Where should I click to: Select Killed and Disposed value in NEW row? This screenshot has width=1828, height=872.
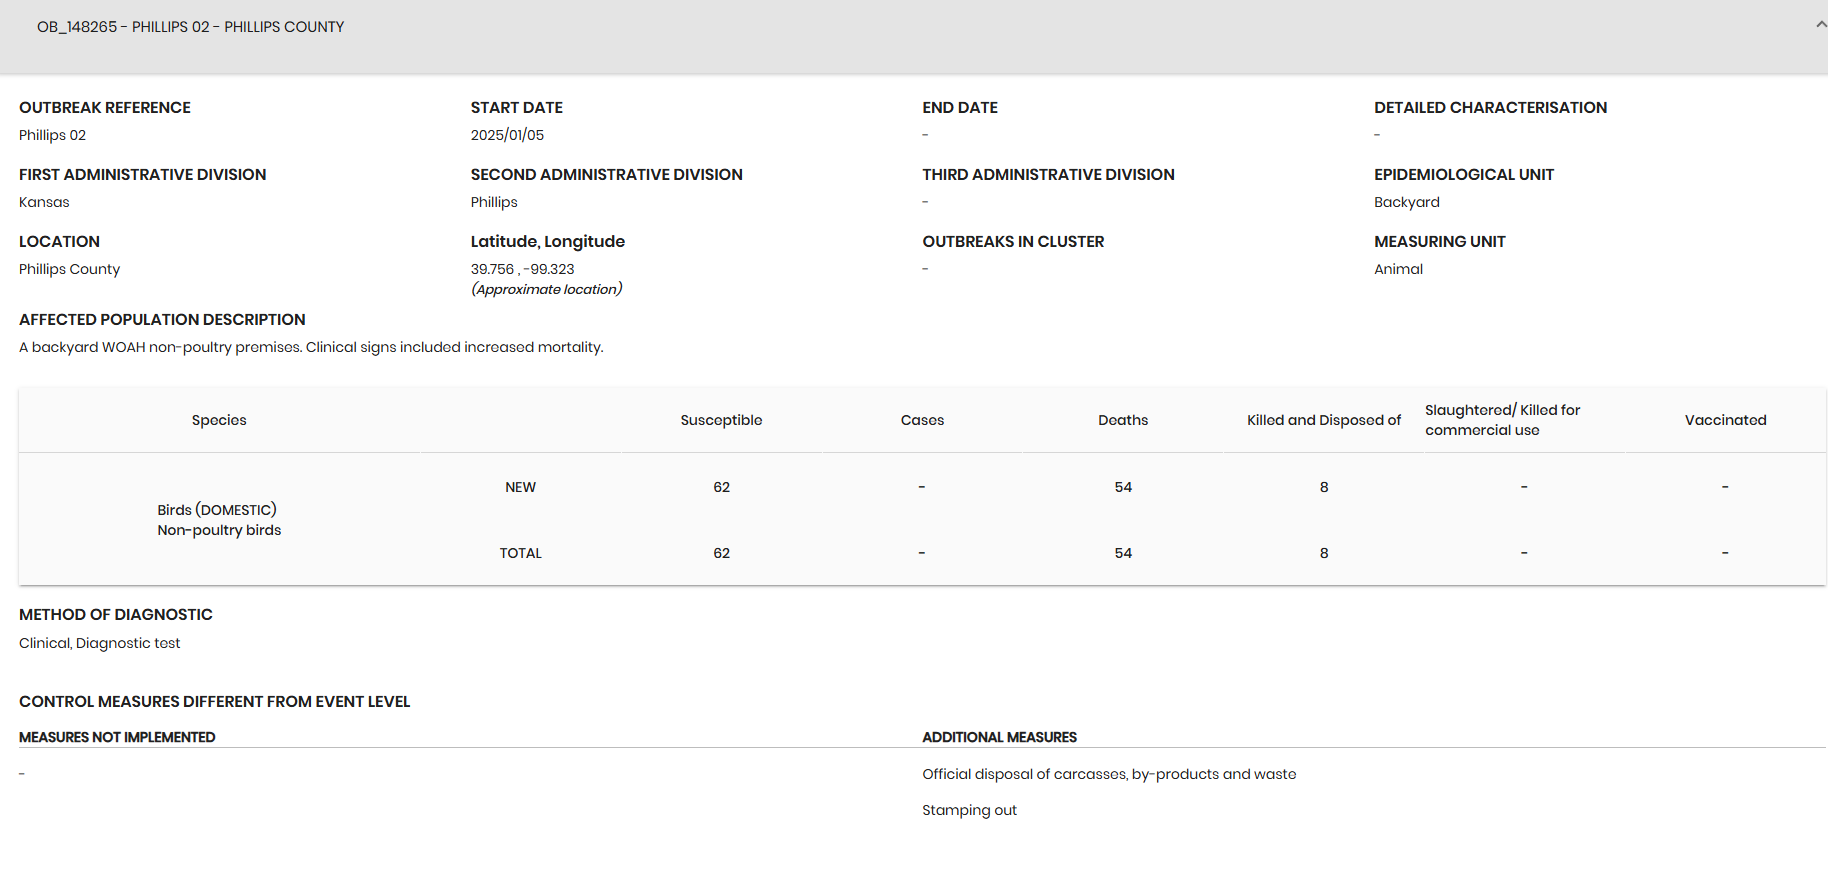[x=1324, y=487]
